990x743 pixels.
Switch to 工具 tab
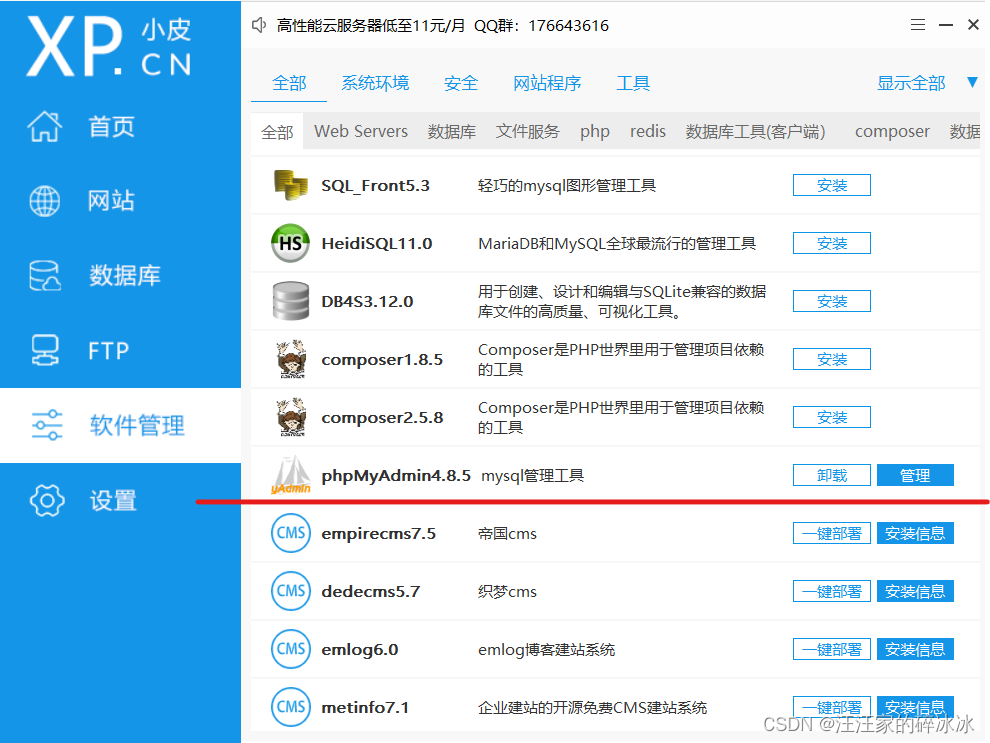(x=633, y=83)
